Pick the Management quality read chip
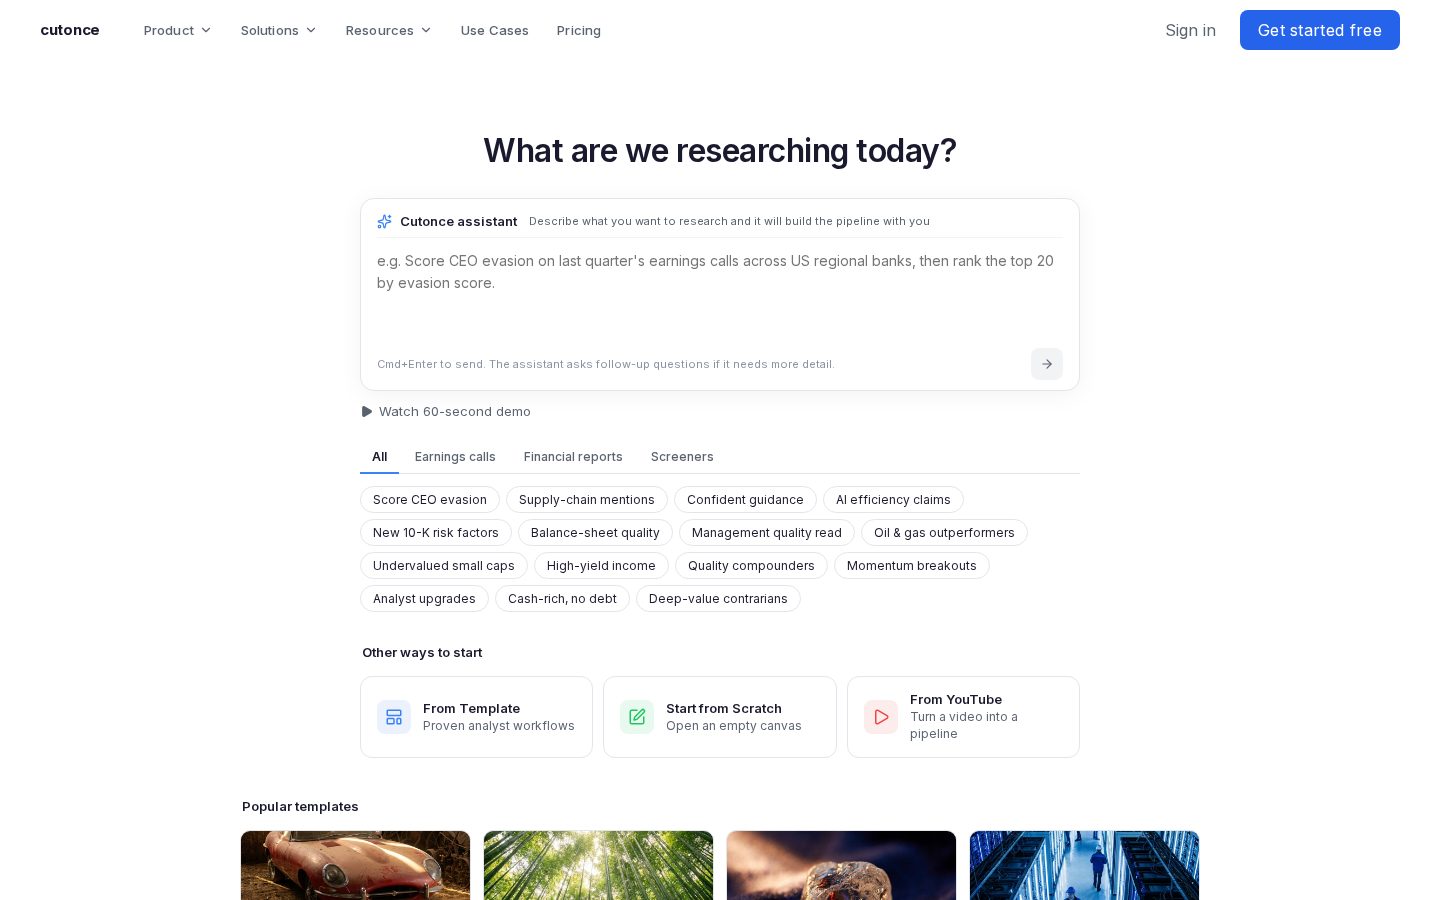The height and width of the screenshot is (900, 1440). (767, 533)
